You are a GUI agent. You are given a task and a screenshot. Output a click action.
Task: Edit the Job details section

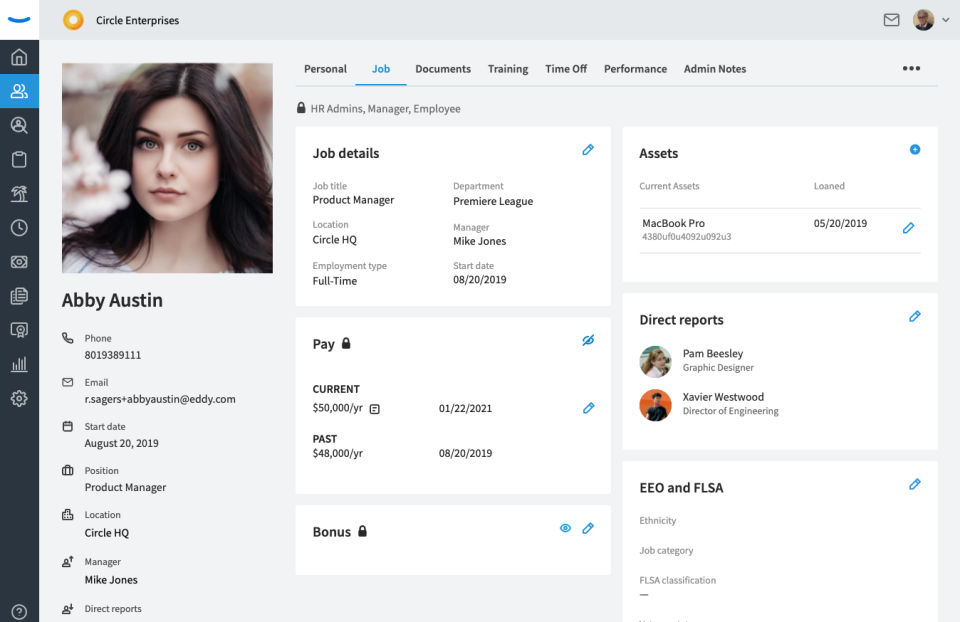tap(588, 149)
